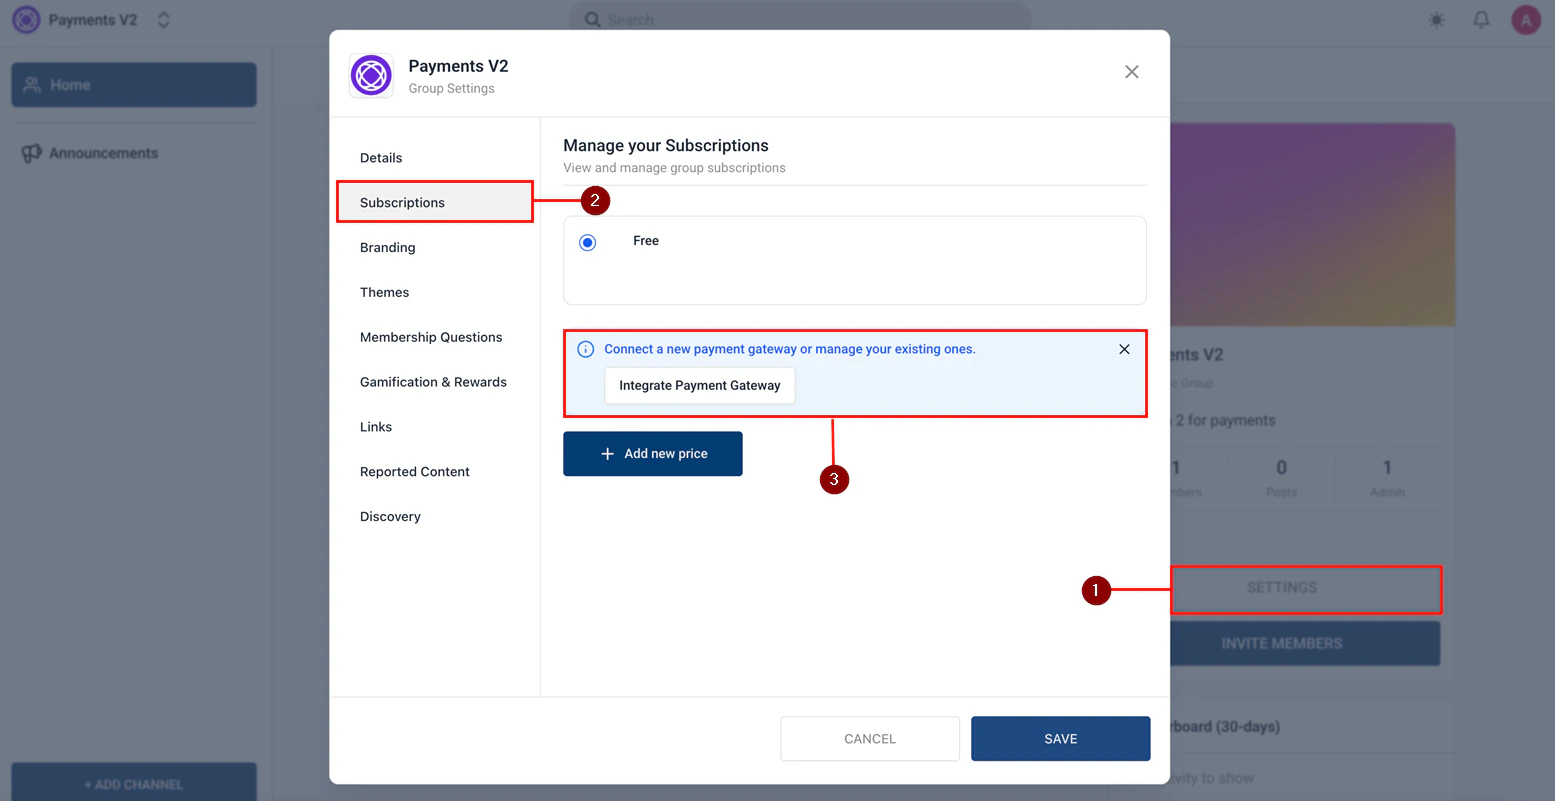Viewport: 1555px width, 801px height.
Task: Expand the Payments V2 group switcher
Action: (163, 19)
